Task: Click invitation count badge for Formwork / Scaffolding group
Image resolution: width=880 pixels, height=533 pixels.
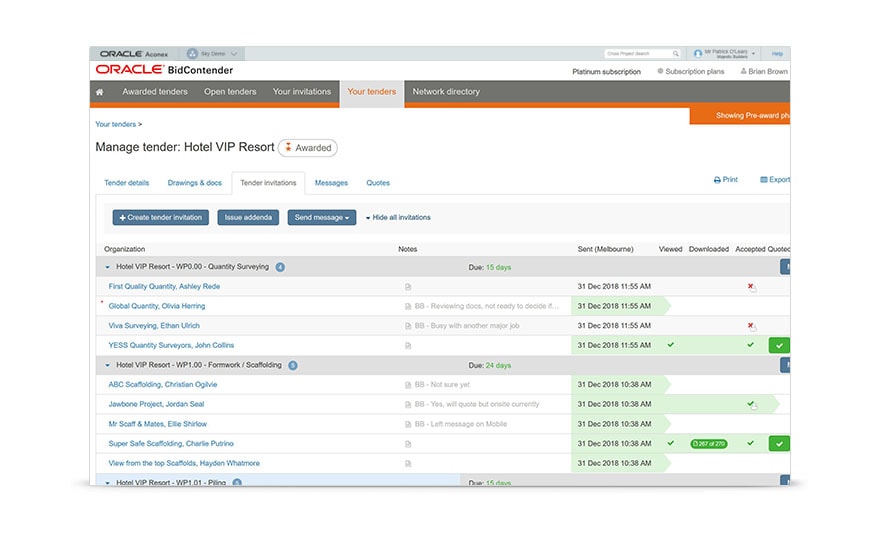Action: pos(293,365)
